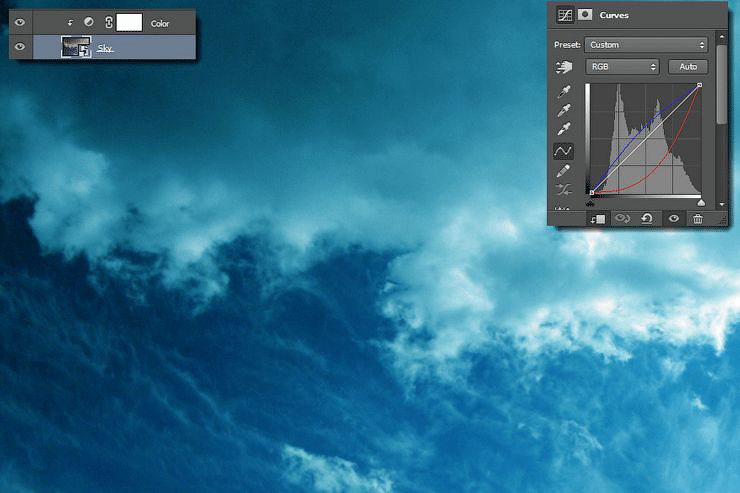Click the Curves panel scrollbar thumb
This screenshot has width=740, height=493.
pos(721,85)
